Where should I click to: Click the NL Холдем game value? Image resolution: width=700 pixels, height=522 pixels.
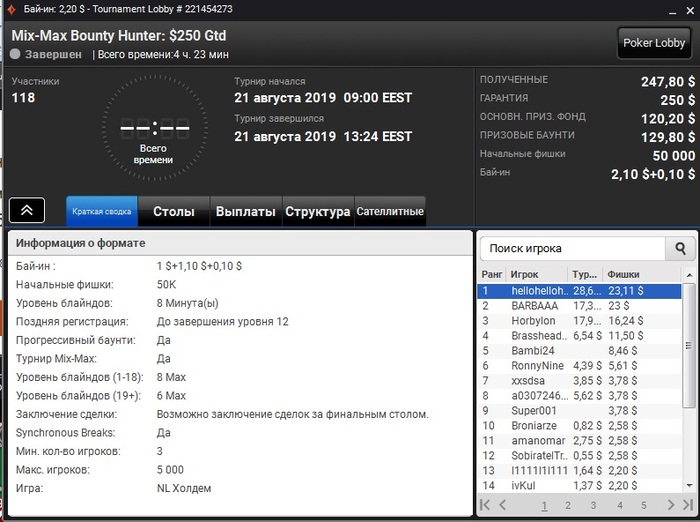tap(184, 488)
